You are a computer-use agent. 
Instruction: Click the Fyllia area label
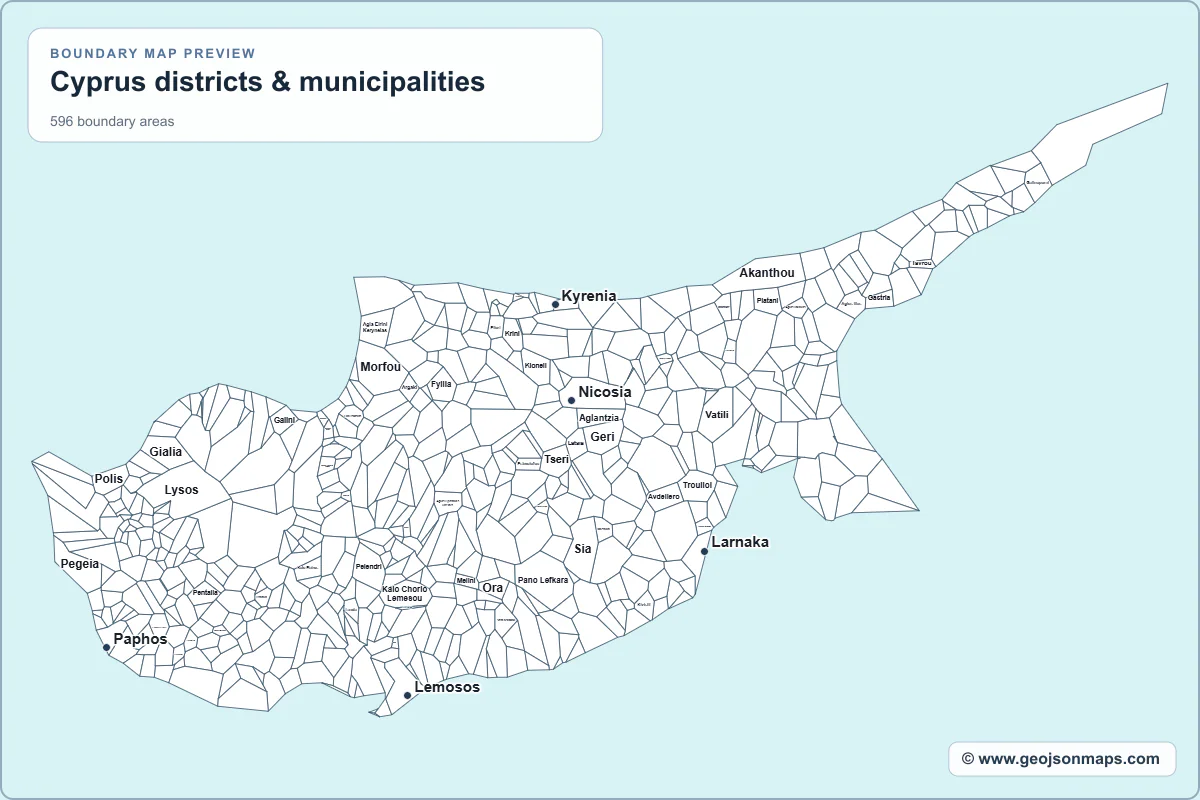tap(441, 384)
